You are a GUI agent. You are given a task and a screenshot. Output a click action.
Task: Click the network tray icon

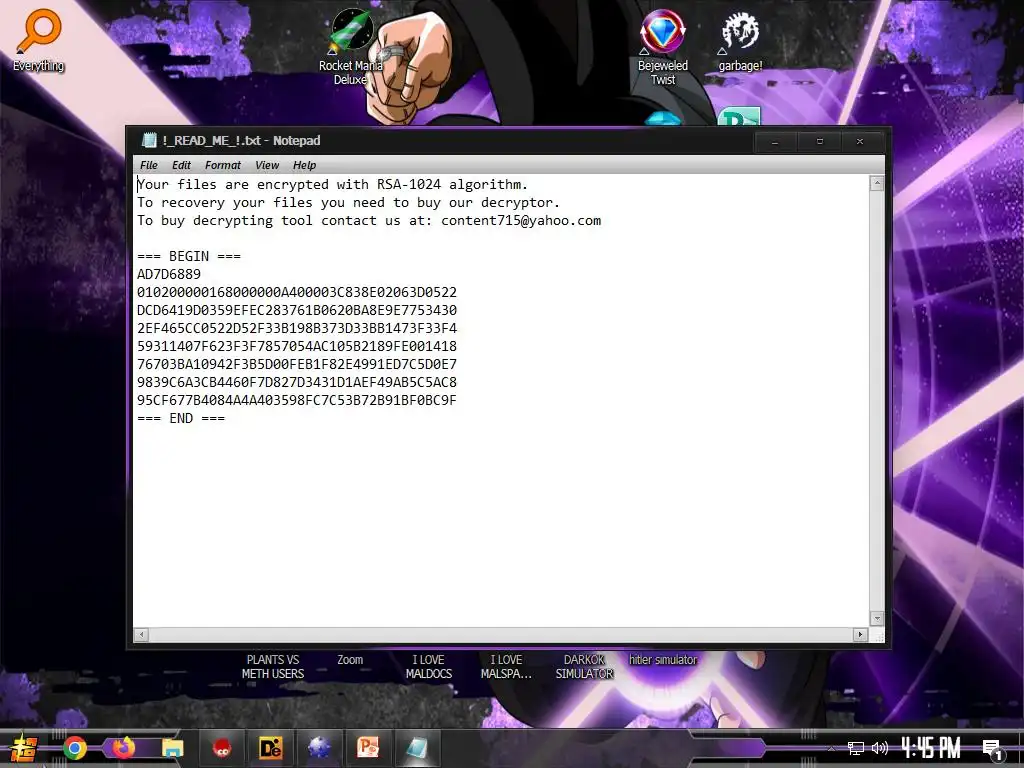tap(855, 748)
